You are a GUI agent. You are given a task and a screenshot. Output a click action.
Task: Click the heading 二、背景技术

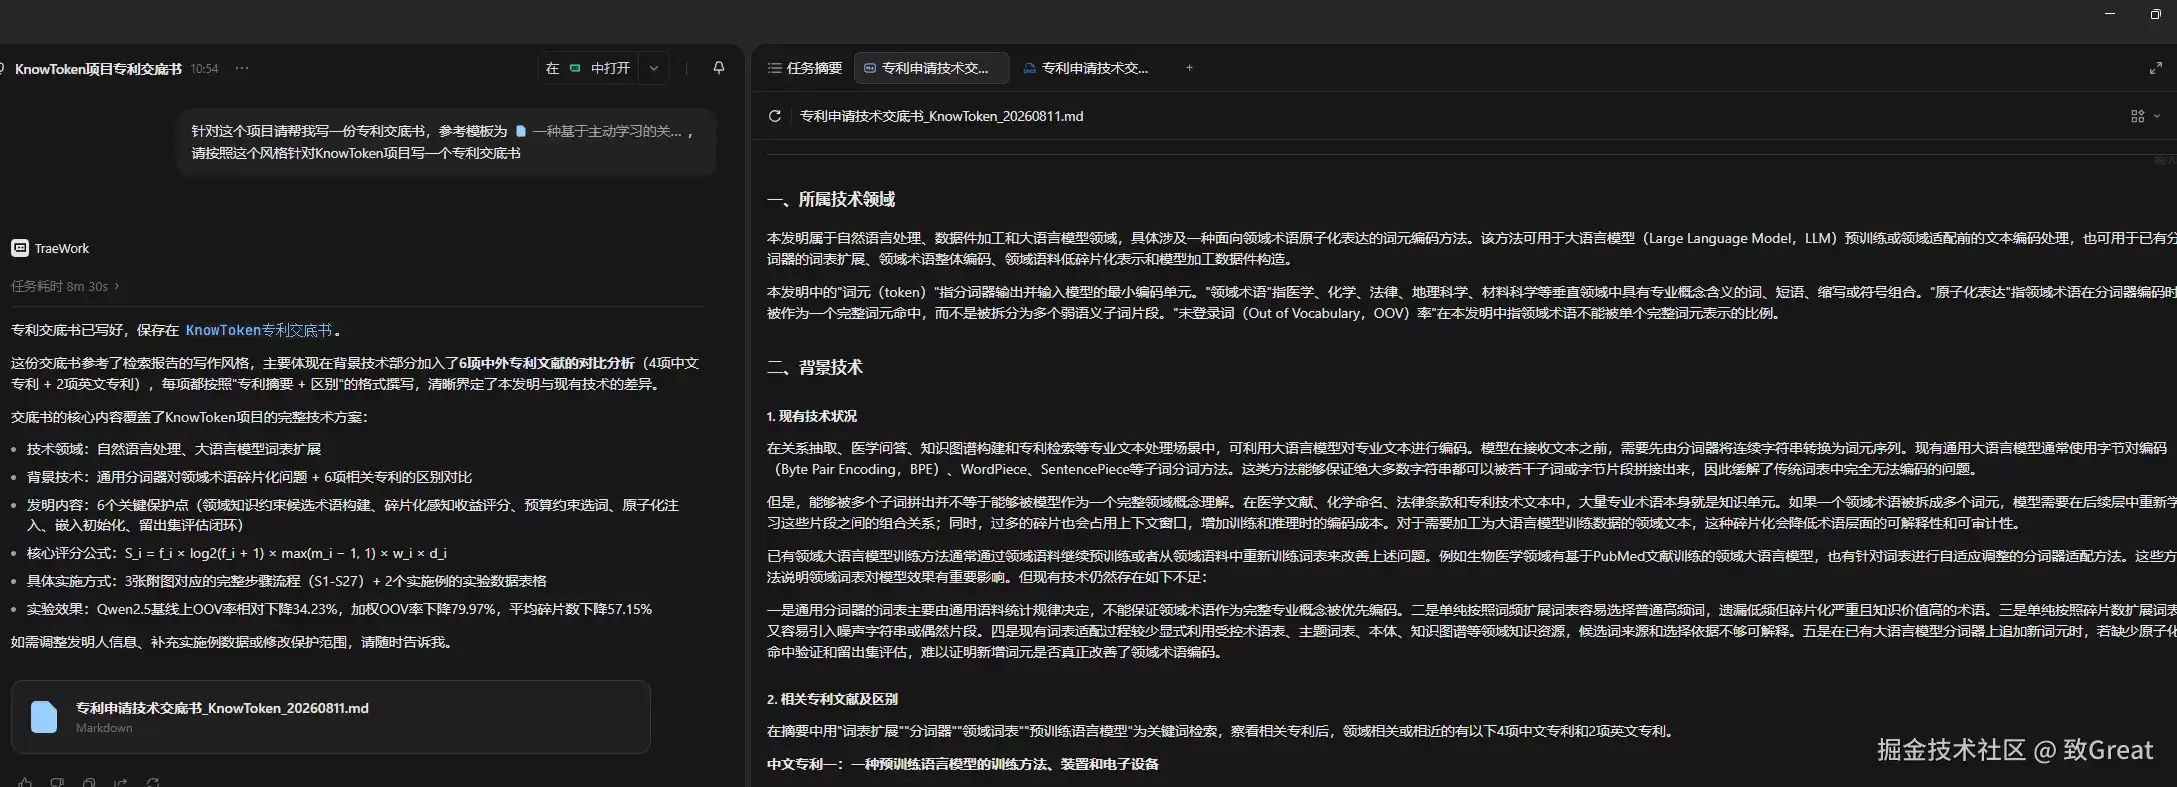(x=815, y=367)
